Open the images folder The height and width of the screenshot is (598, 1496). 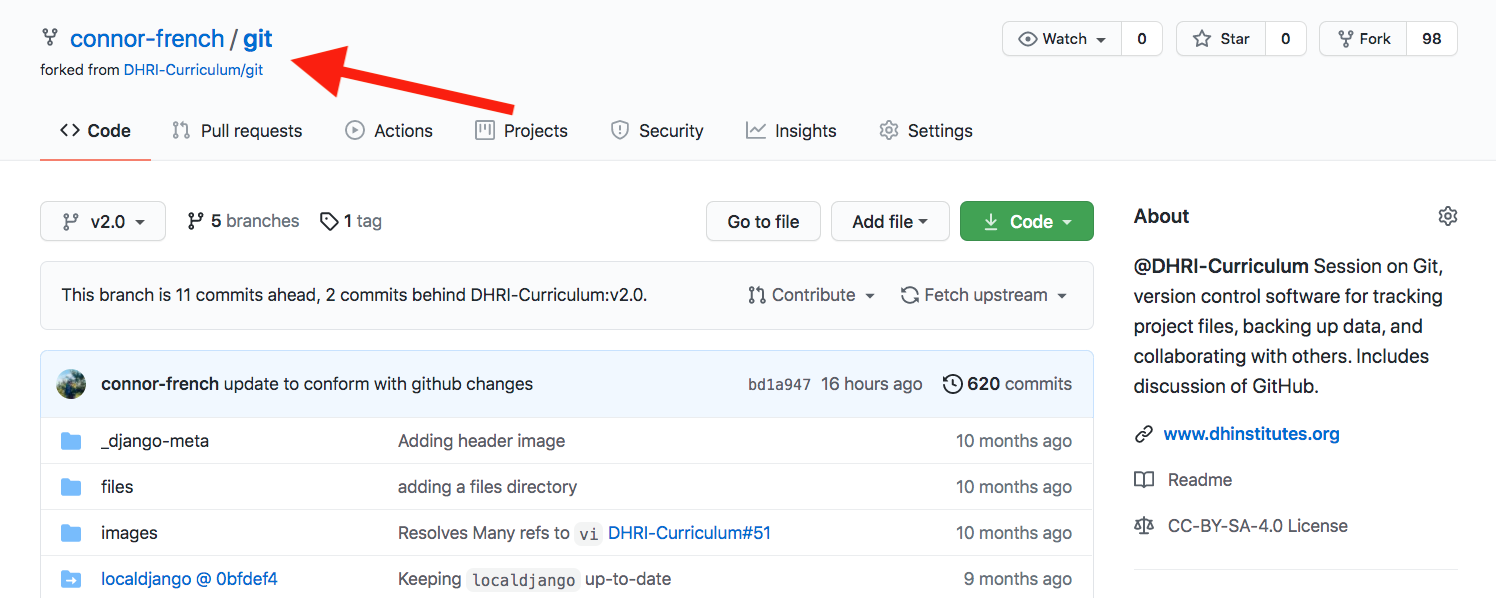[129, 533]
